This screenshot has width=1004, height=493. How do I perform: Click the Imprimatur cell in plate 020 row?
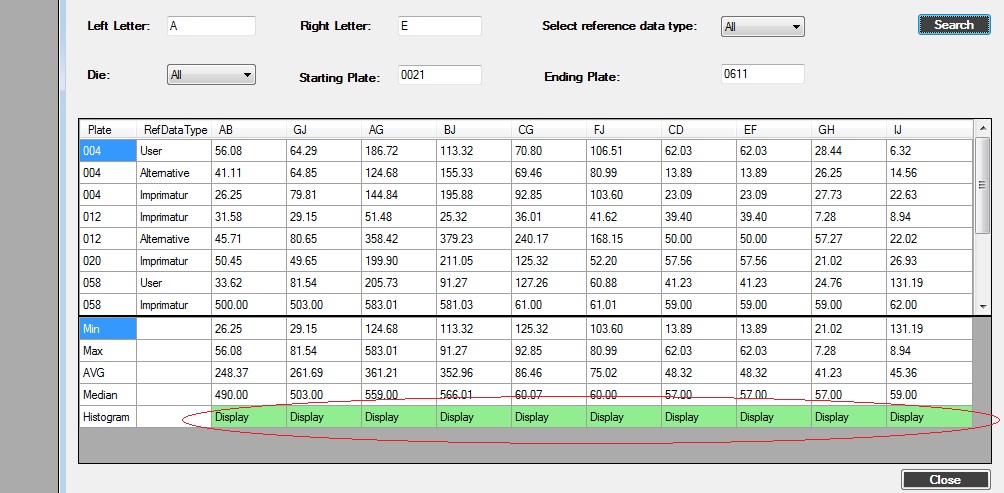click(x=174, y=261)
